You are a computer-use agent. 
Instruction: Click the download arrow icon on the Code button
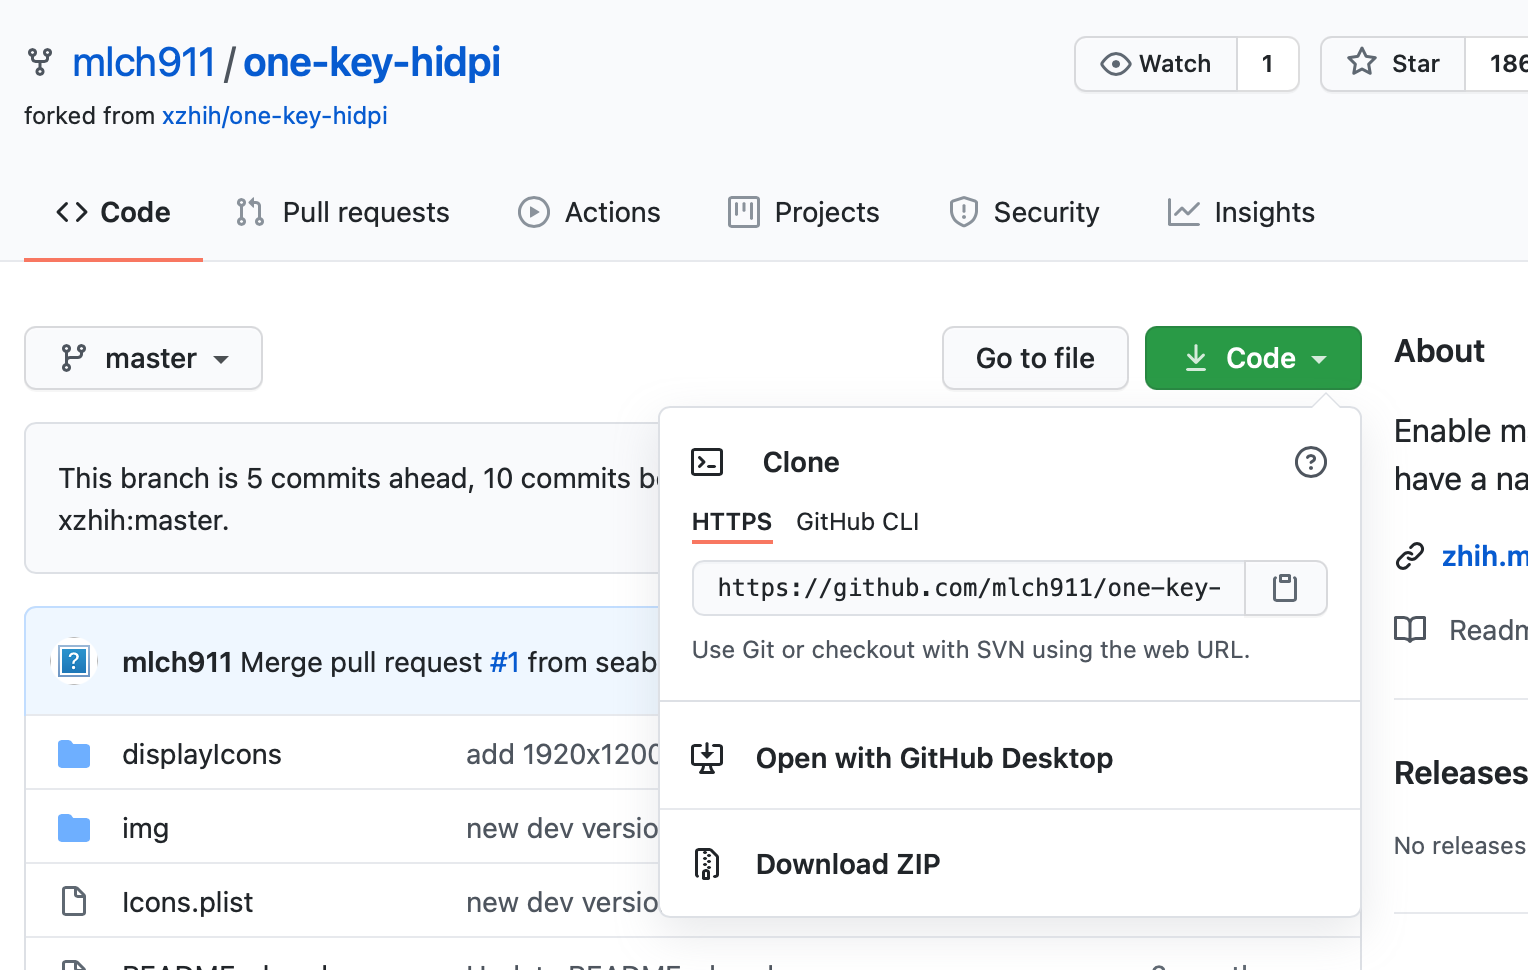pos(1196,358)
